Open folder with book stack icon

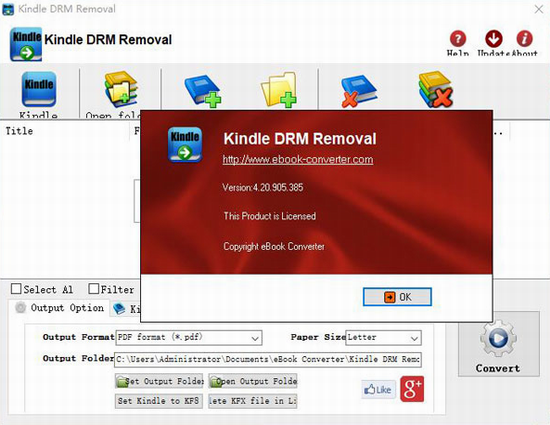tap(121, 89)
